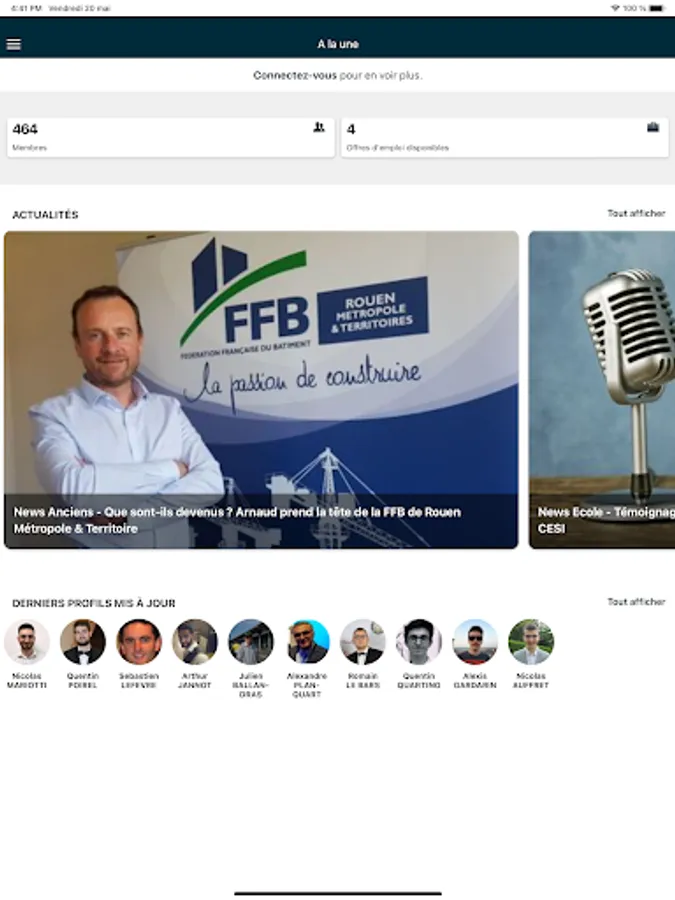
Task: Open Julien Ballan-Gras profile avatar
Action: coord(251,642)
